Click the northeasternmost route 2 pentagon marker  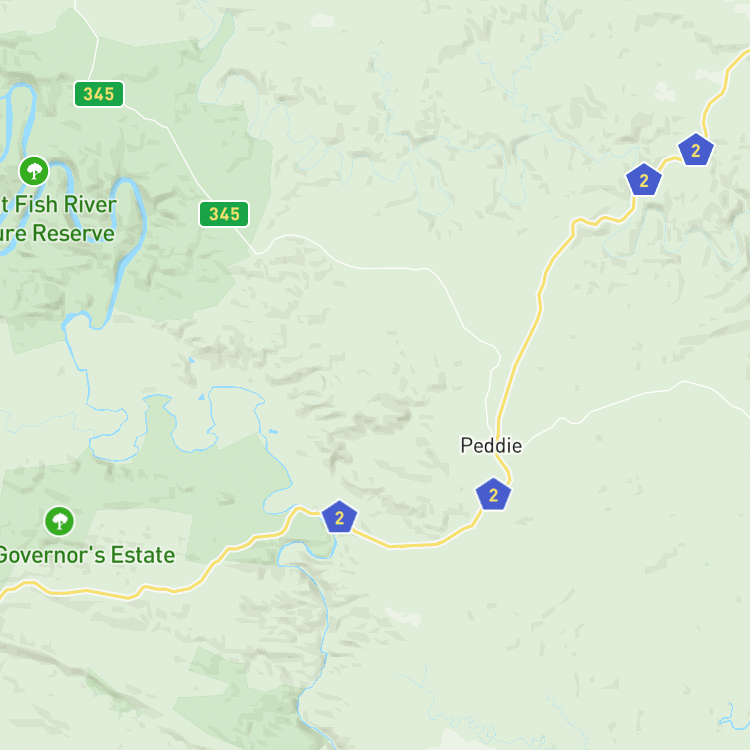pos(696,150)
